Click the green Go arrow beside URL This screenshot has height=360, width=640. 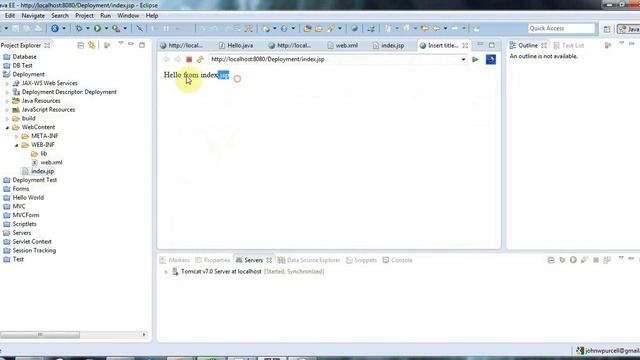point(475,60)
